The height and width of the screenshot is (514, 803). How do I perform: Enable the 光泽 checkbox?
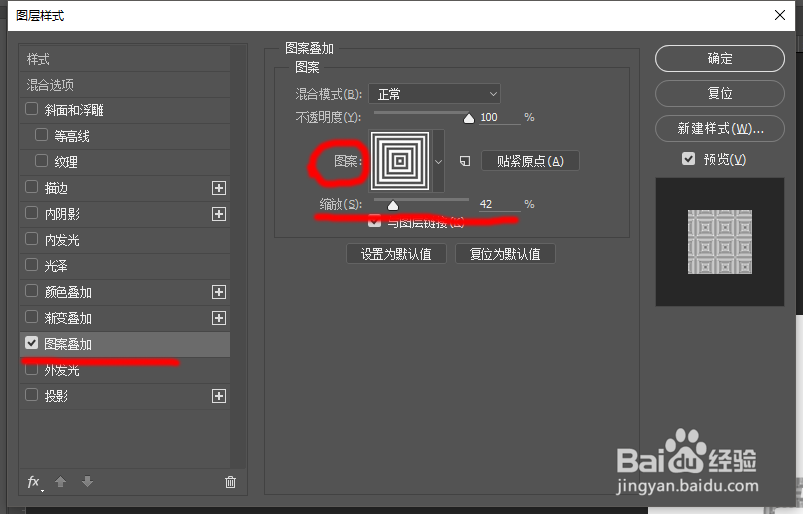point(32,265)
